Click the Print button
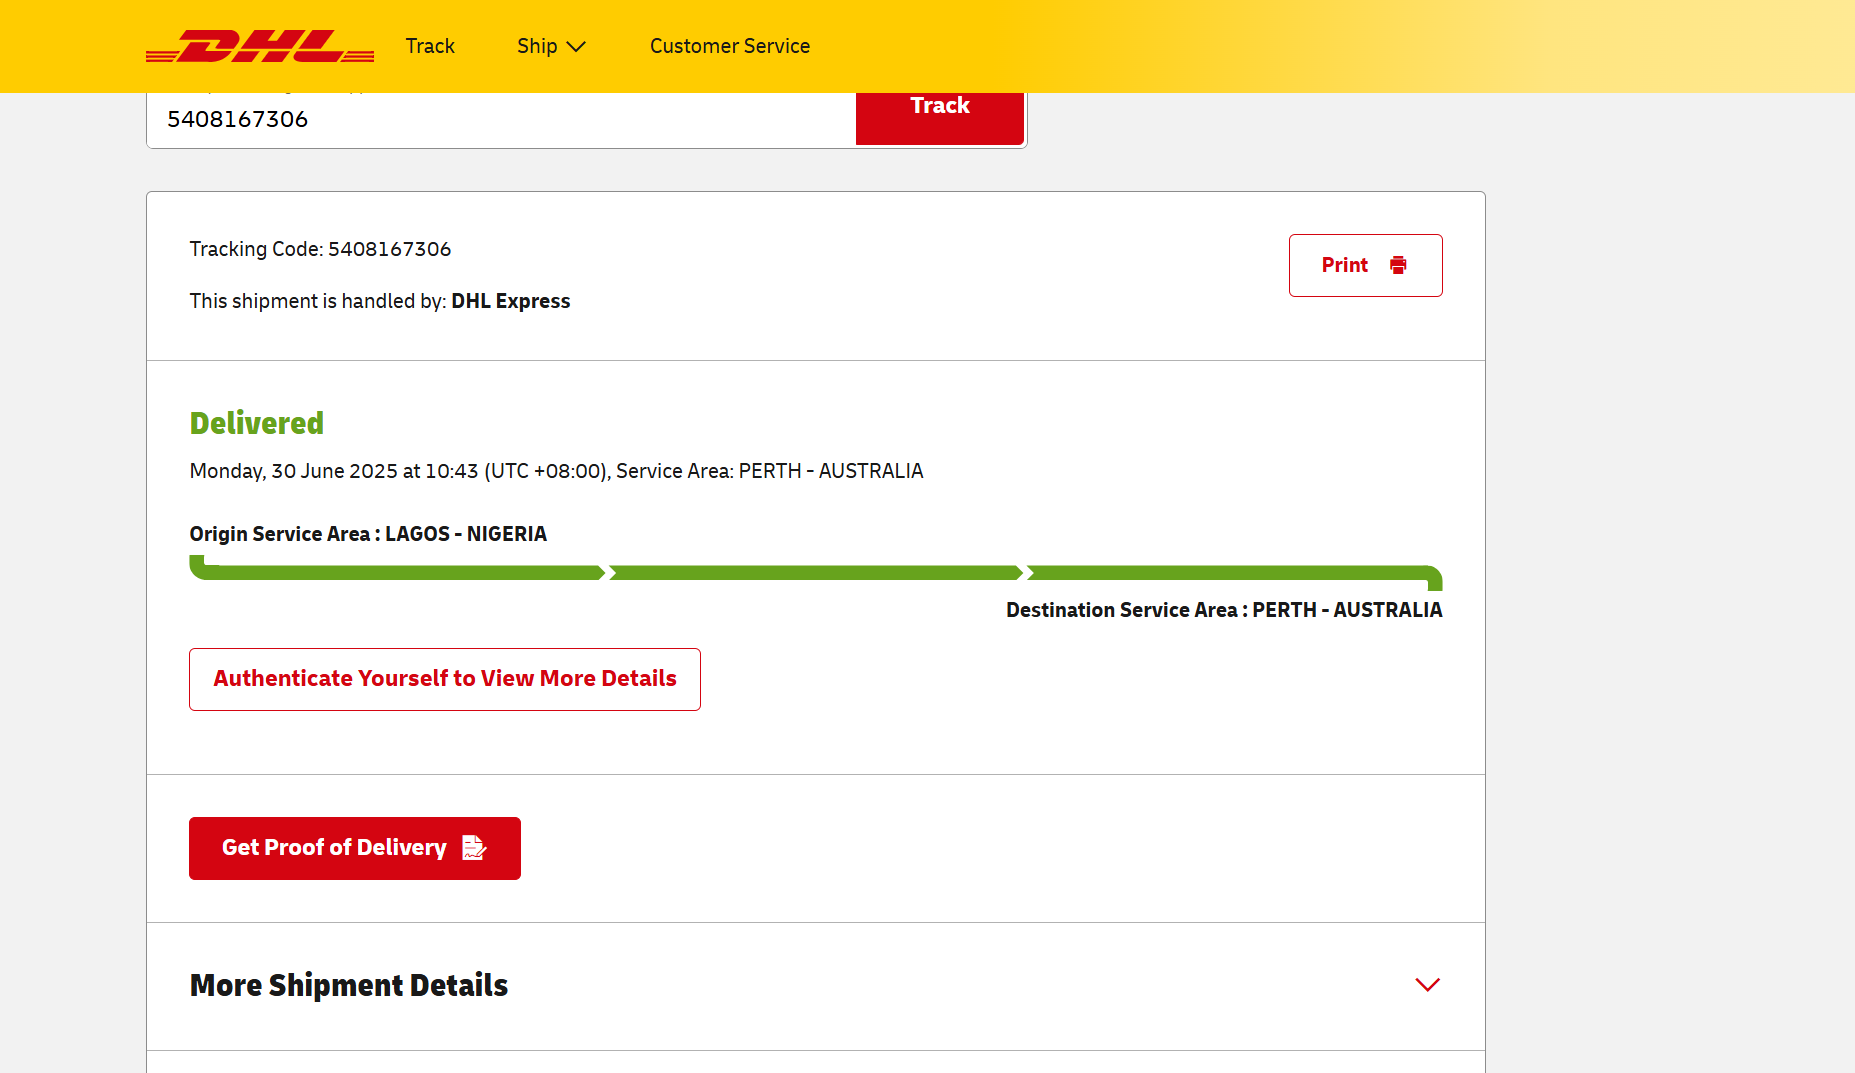Image resolution: width=1855 pixels, height=1073 pixels. click(x=1366, y=265)
